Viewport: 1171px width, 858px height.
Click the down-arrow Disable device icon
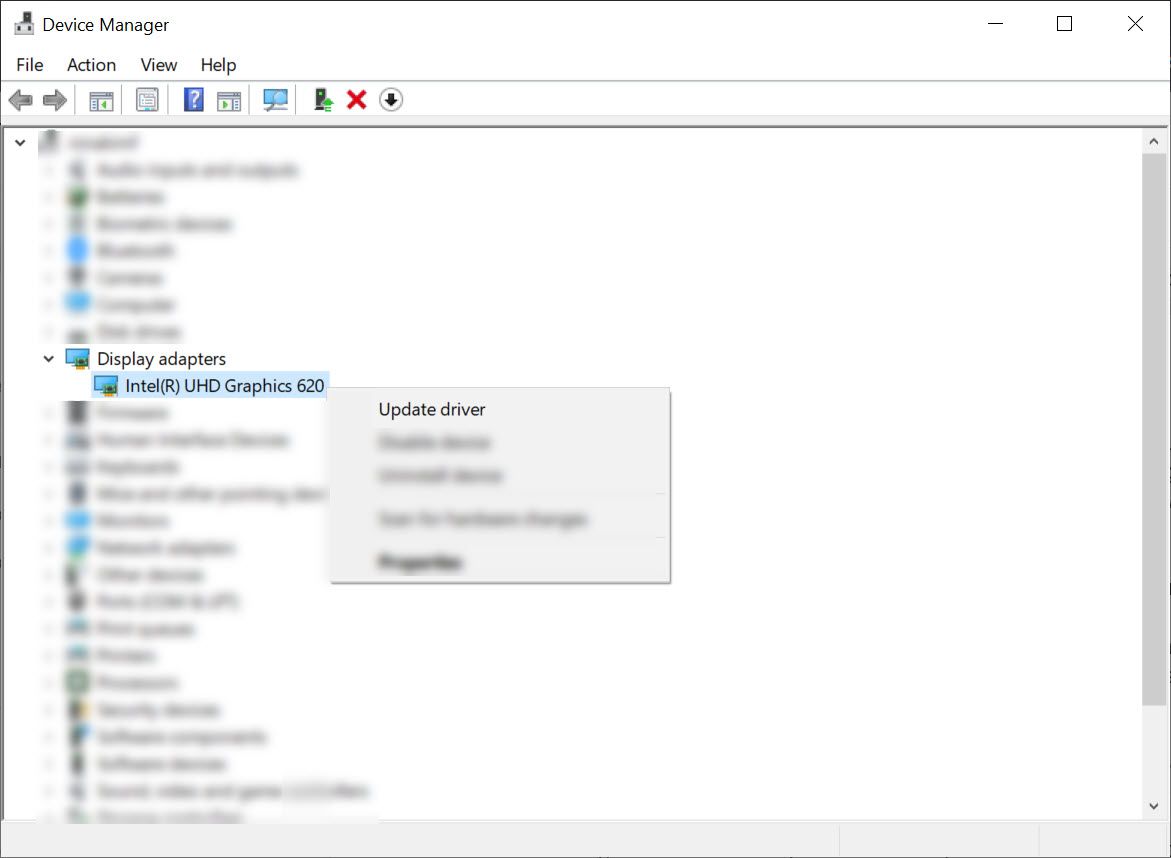pyautogui.click(x=391, y=99)
